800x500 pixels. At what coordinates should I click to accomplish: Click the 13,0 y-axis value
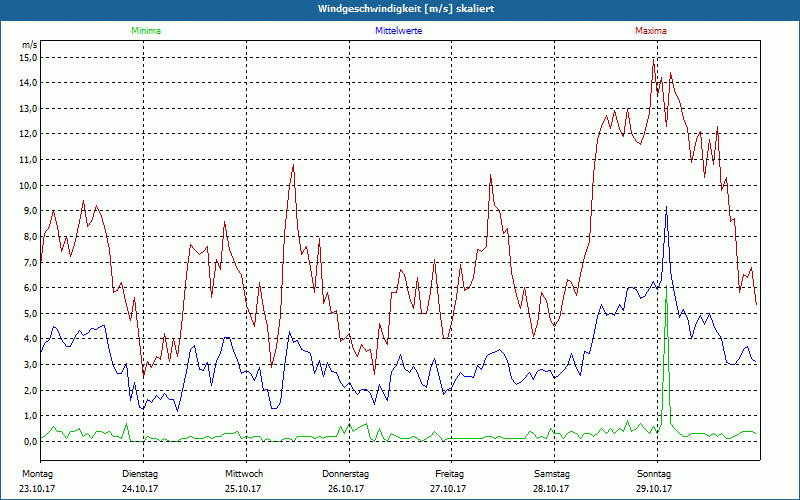[29, 108]
